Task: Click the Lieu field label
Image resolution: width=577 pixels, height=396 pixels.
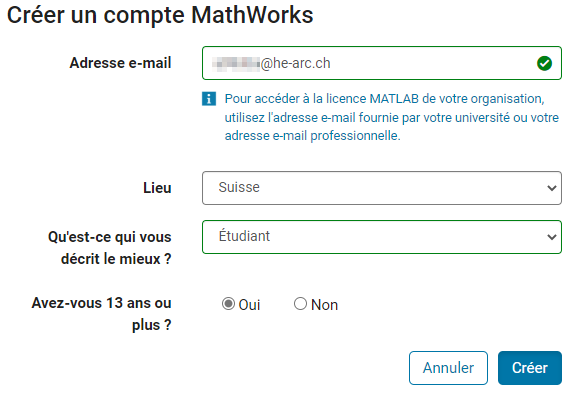Action: pos(157,188)
